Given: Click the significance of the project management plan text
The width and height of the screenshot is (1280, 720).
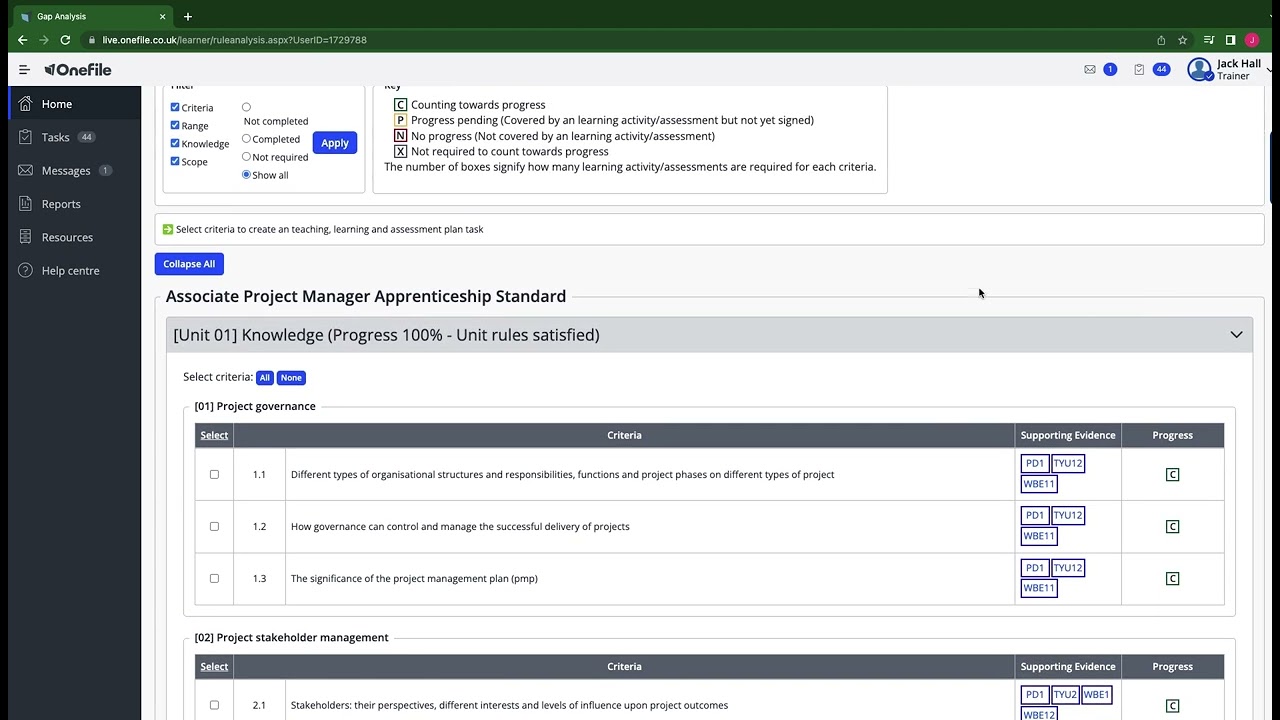Looking at the screenshot, I should click(414, 578).
